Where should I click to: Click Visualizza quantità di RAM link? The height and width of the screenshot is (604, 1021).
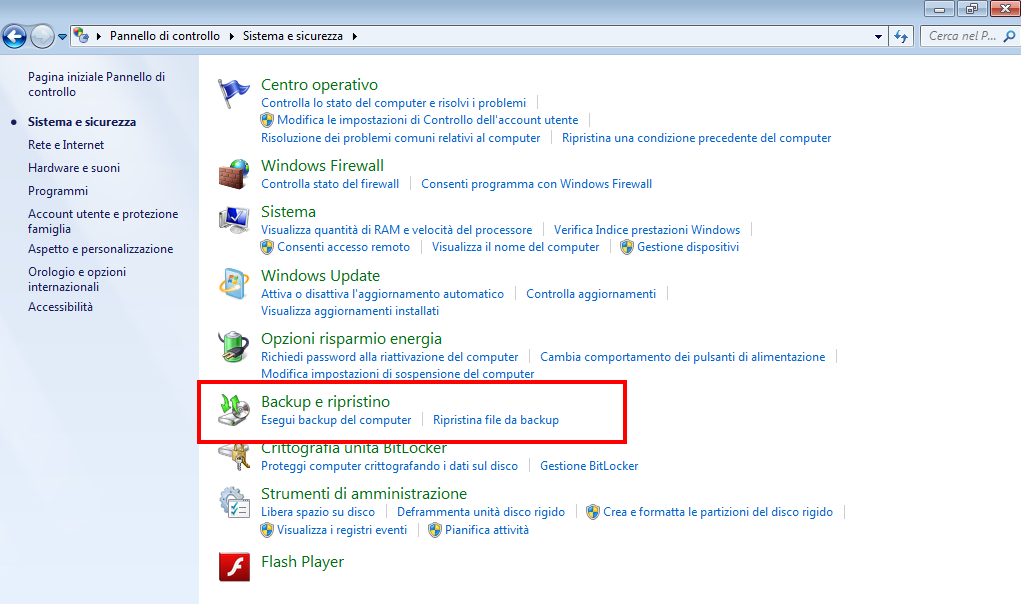[397, 230]
